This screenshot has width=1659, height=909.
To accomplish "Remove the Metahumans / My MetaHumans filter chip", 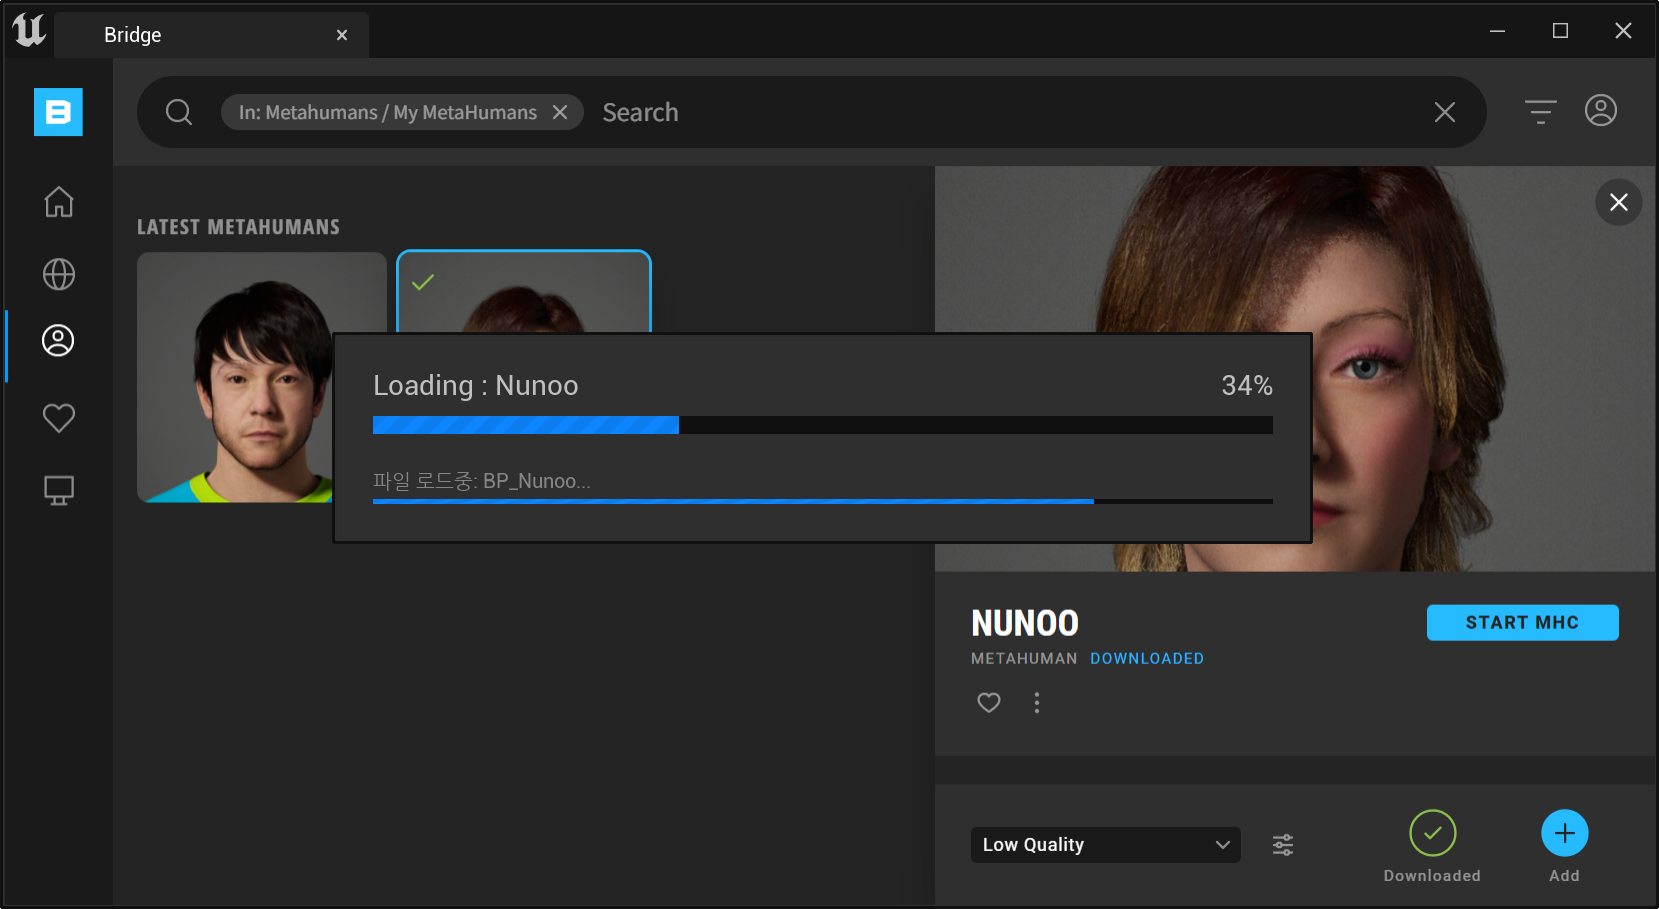I will click(560, 112).
